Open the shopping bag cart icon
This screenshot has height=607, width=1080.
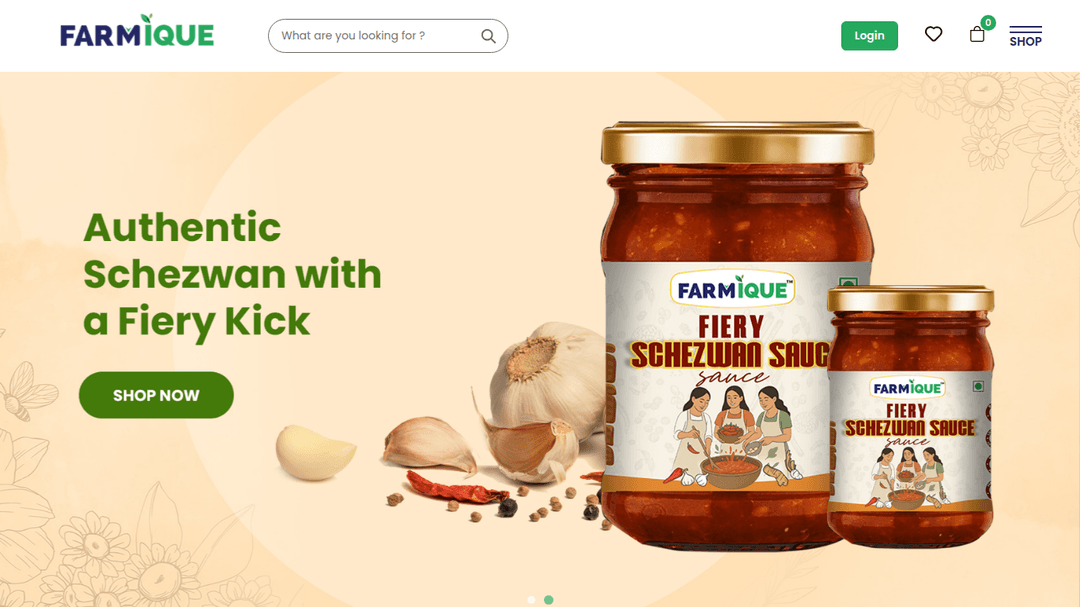(977, 34)
